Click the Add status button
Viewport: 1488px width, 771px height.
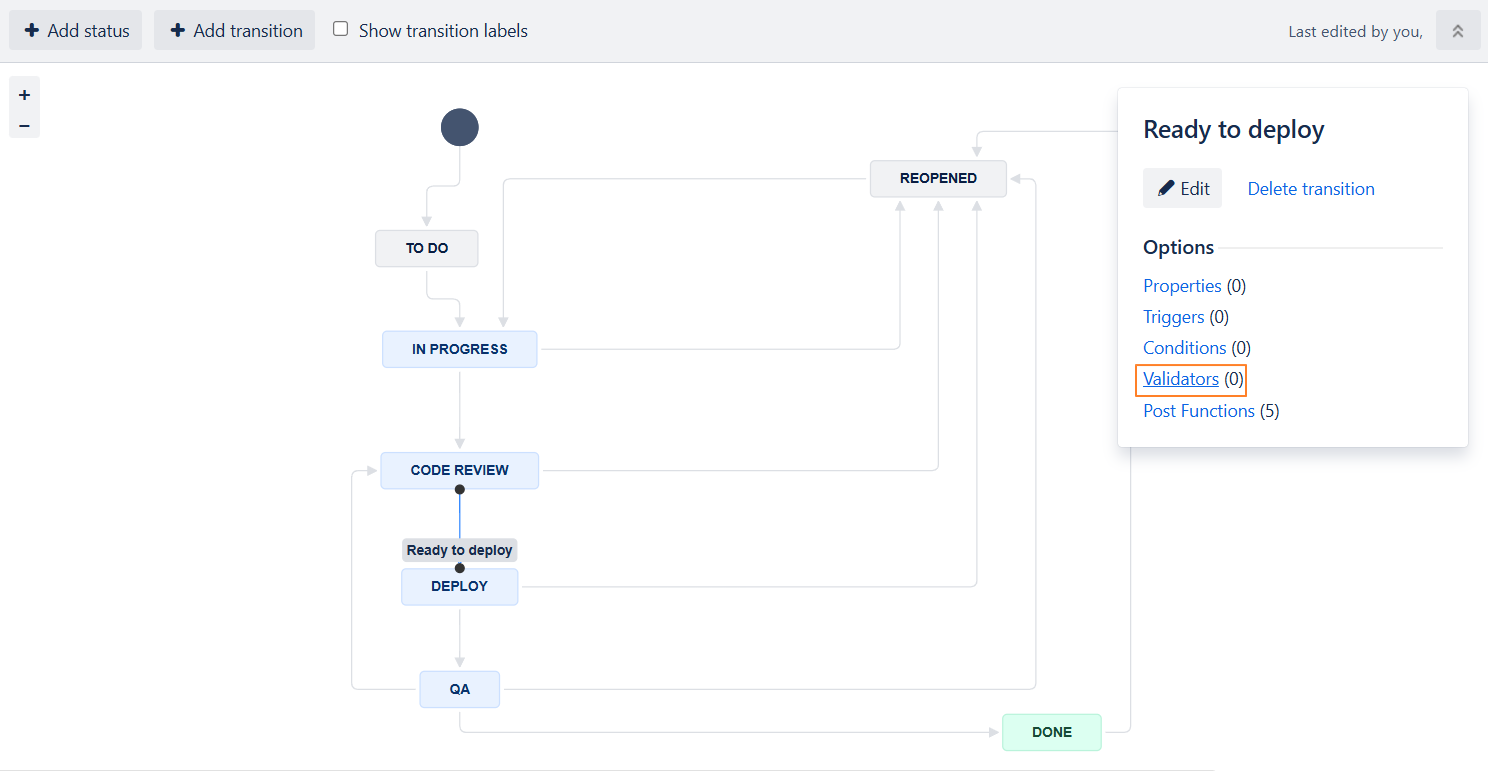76,31
